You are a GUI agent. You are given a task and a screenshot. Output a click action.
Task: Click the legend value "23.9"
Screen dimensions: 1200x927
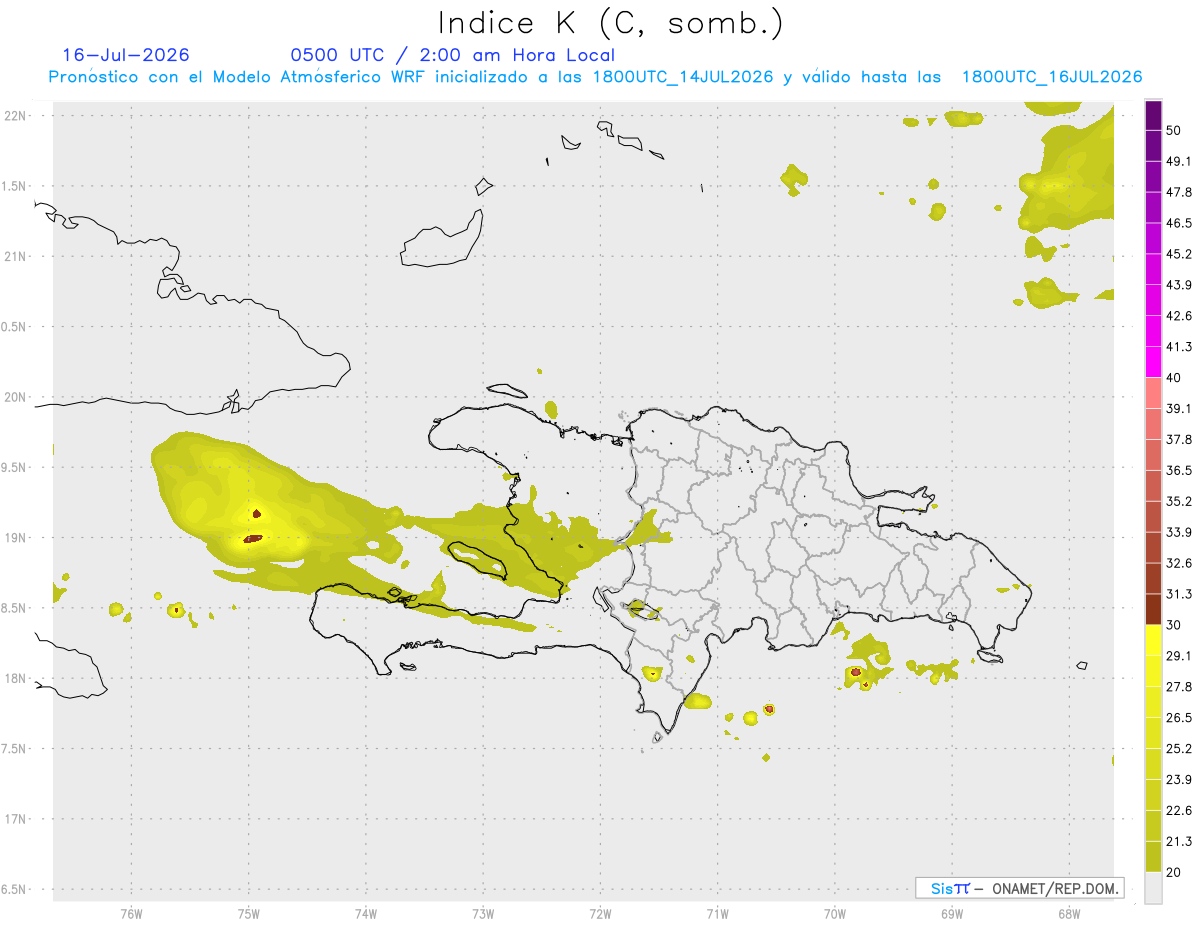coord(1180,780)
